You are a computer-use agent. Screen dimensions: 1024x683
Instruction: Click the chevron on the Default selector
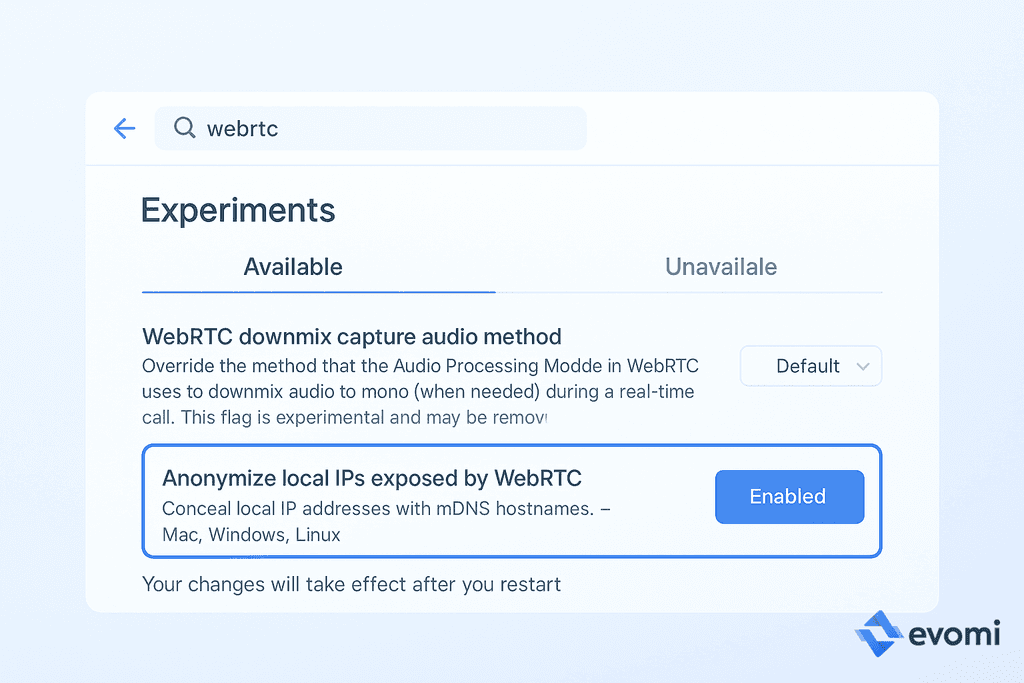(x=862, y=366)
